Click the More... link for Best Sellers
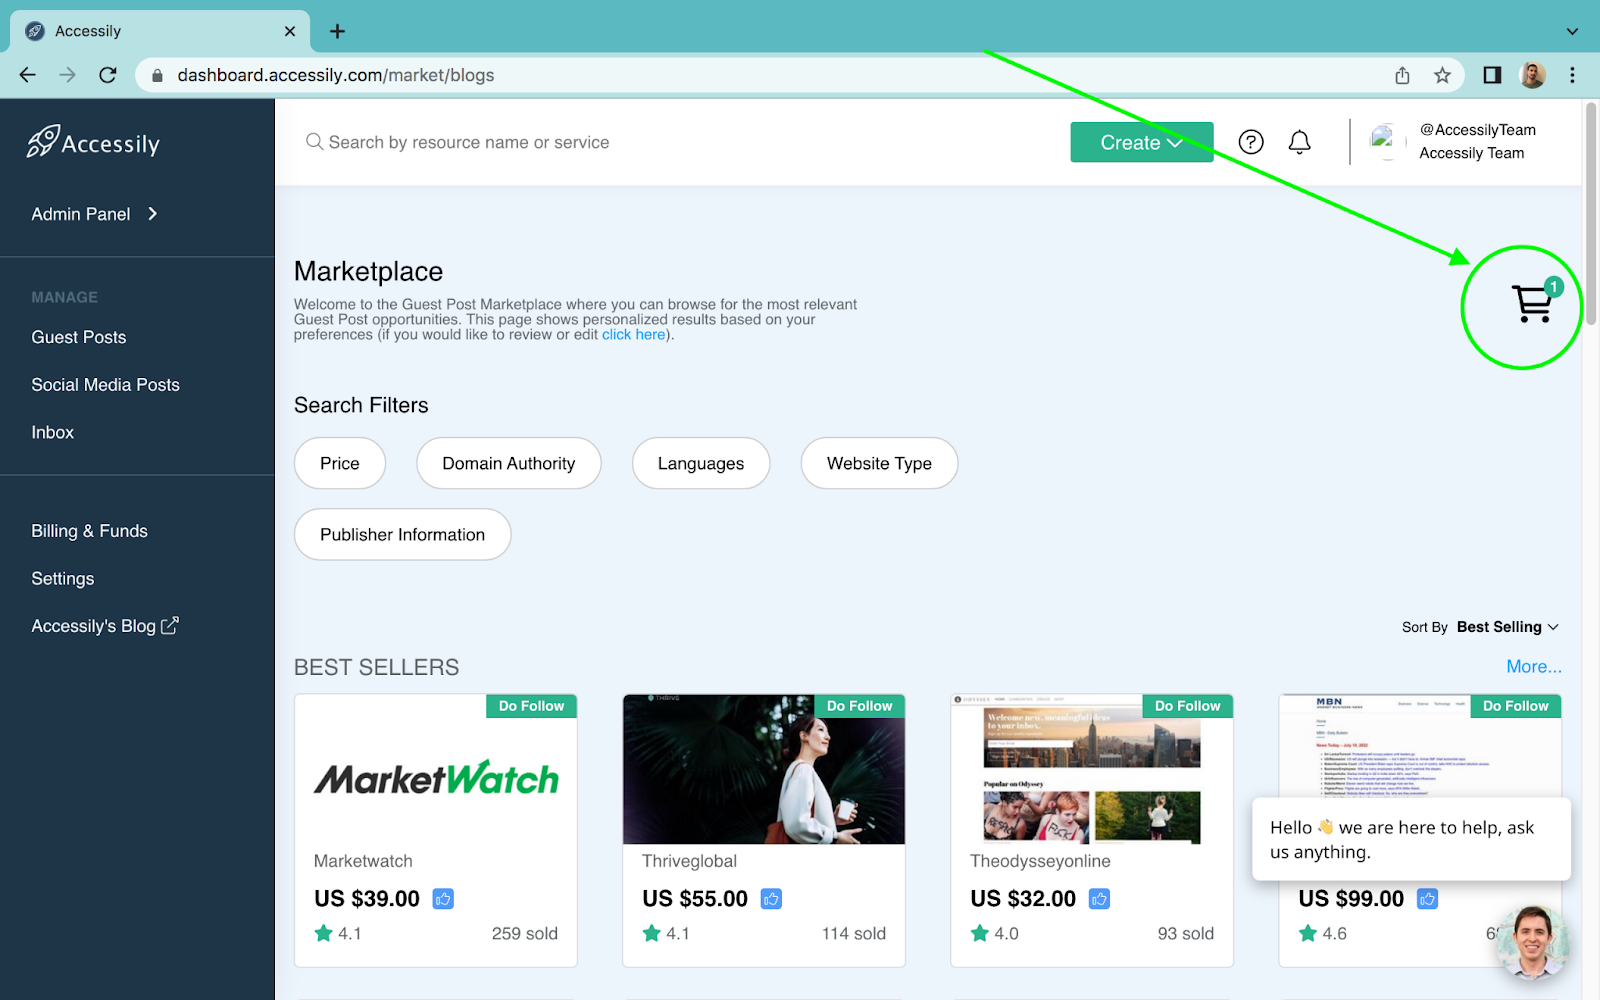Image resolution: width=1600 pixels, height=1000 pixels. click(x=1534, y=667)
